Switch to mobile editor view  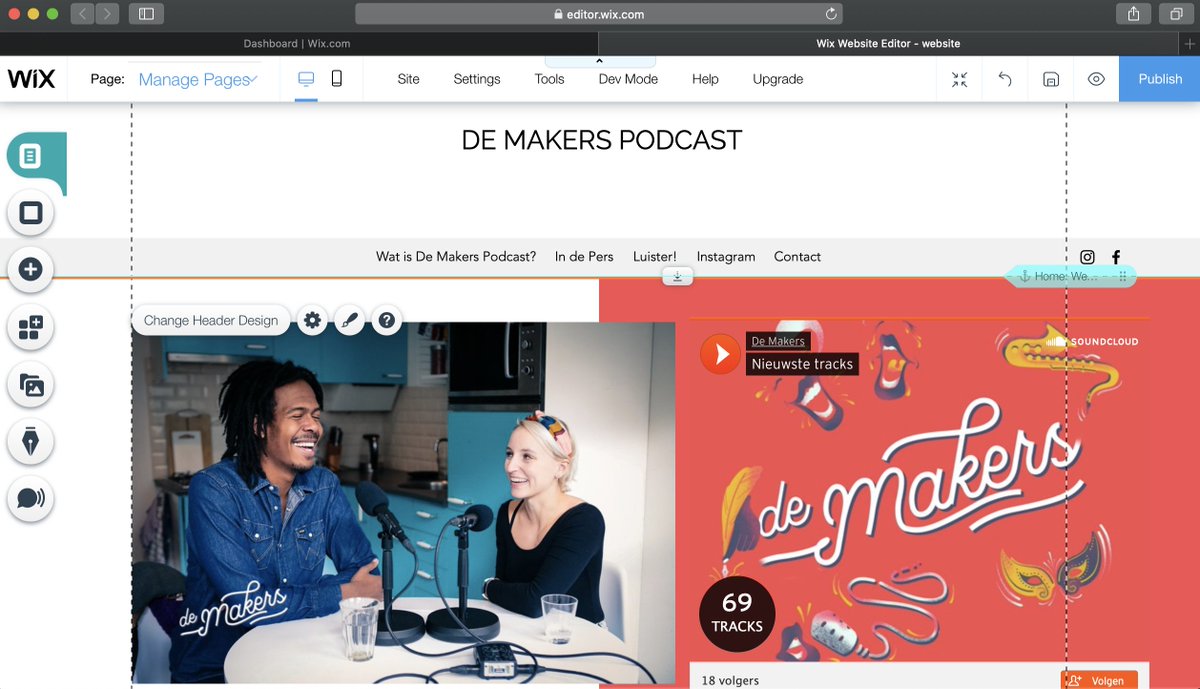pos(337,79)
